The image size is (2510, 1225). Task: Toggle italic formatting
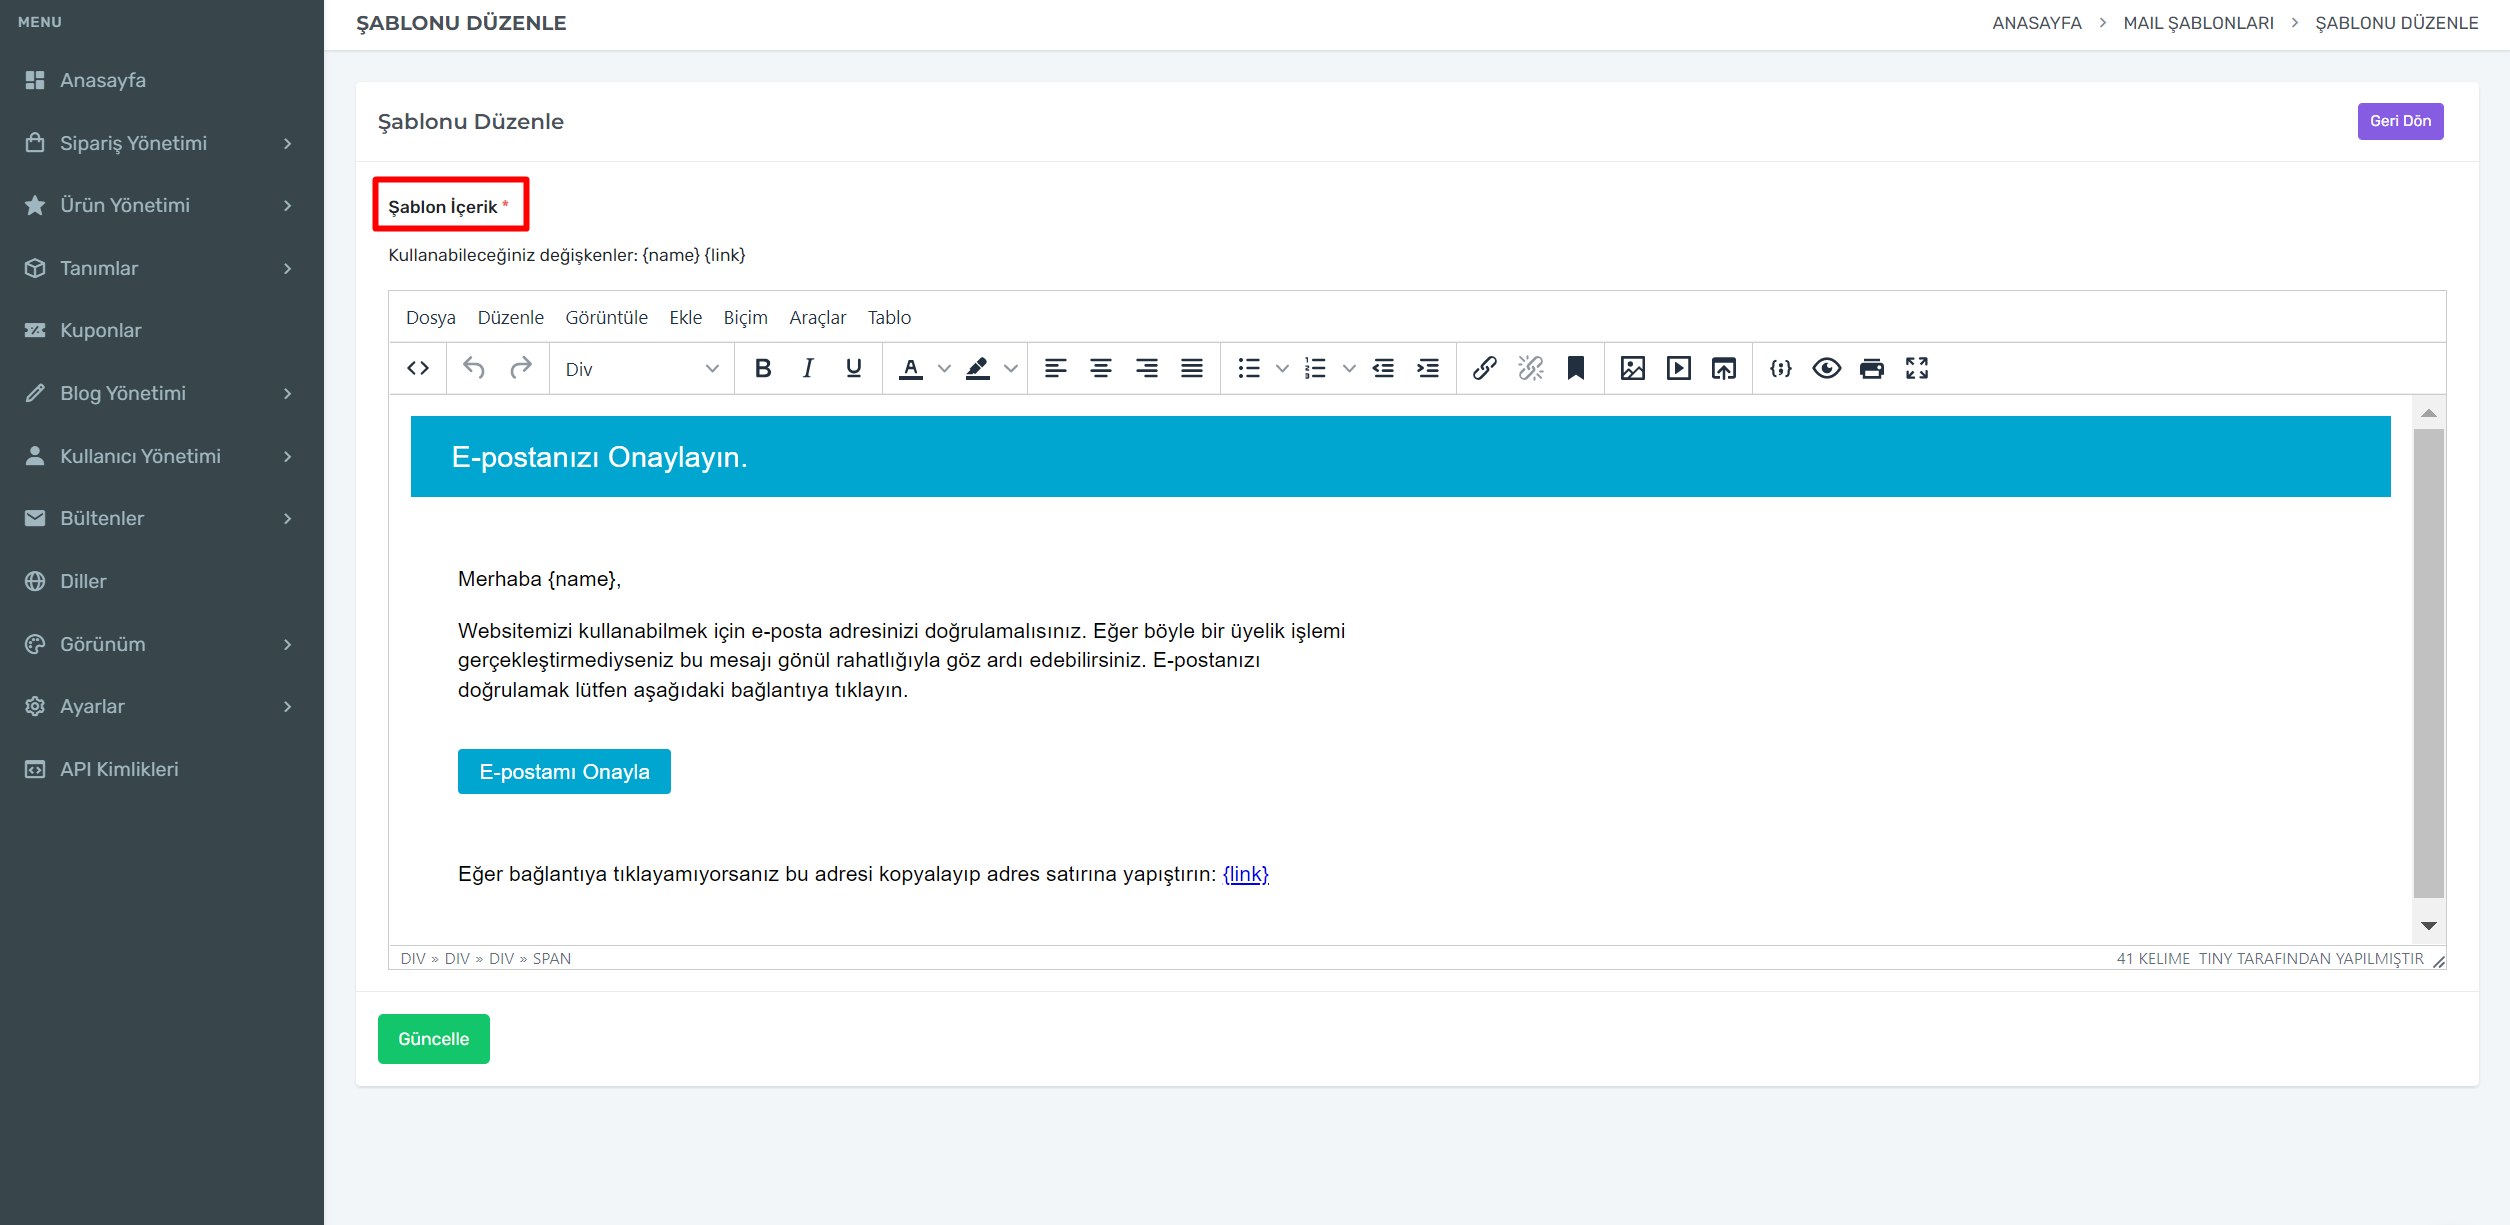click(808, 369)
